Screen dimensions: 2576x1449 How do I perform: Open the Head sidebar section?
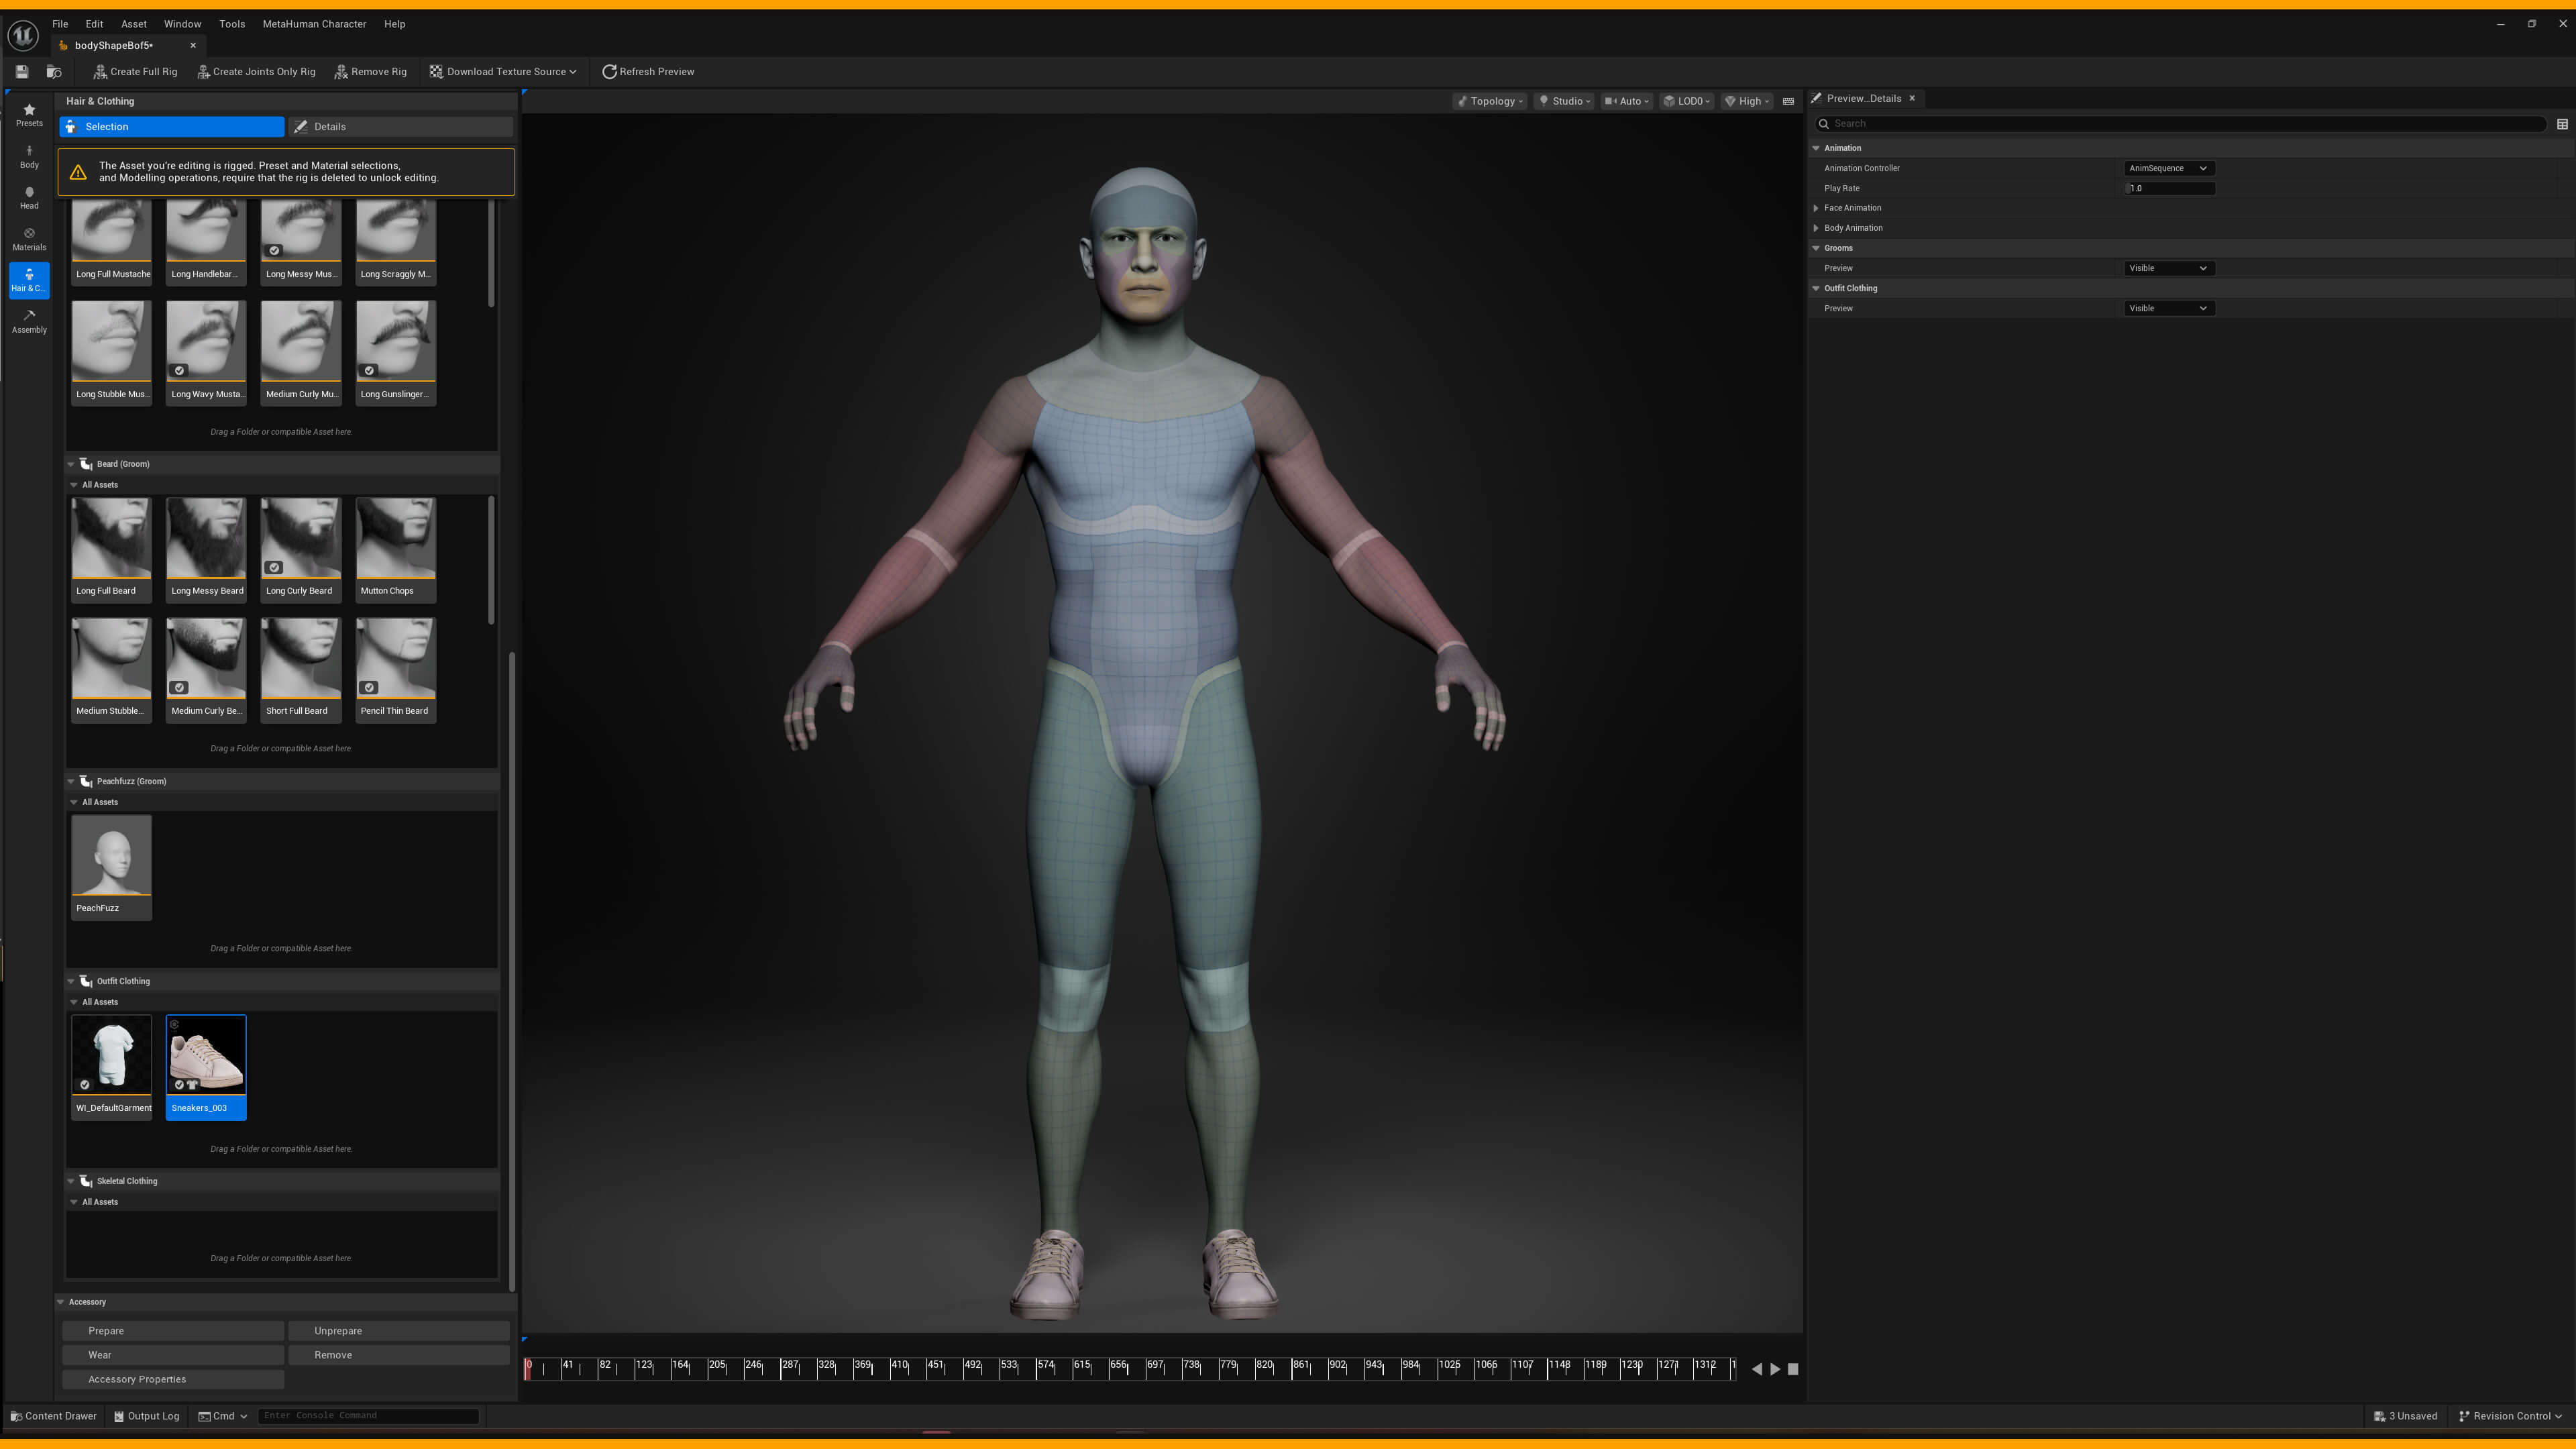click(x=29, y=197)
